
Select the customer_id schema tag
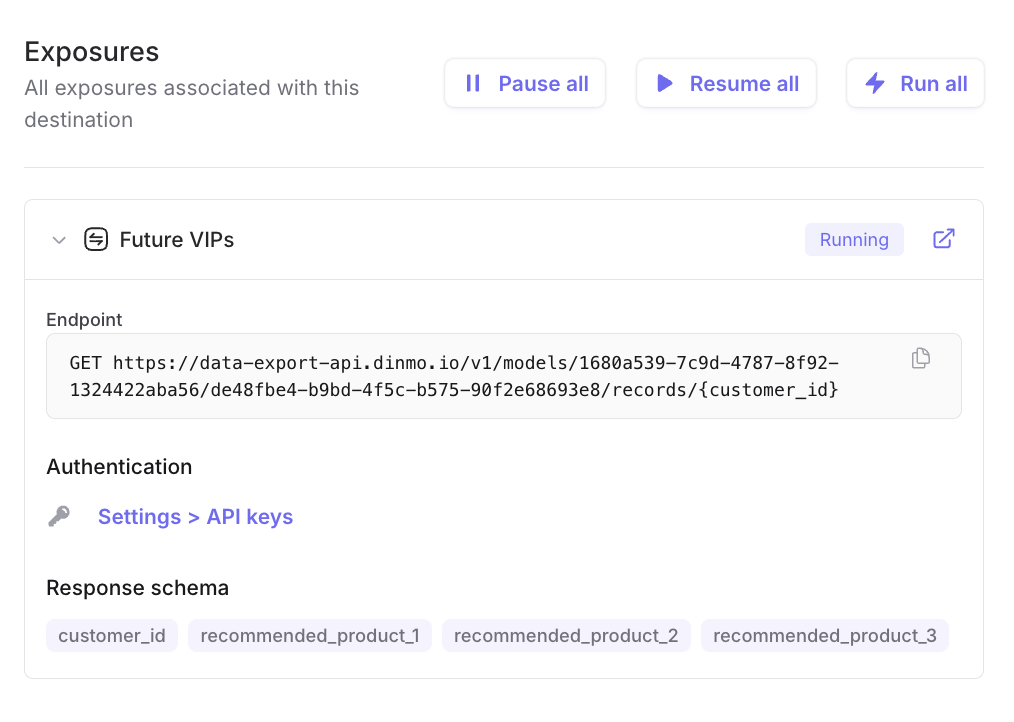coord(112,635)
